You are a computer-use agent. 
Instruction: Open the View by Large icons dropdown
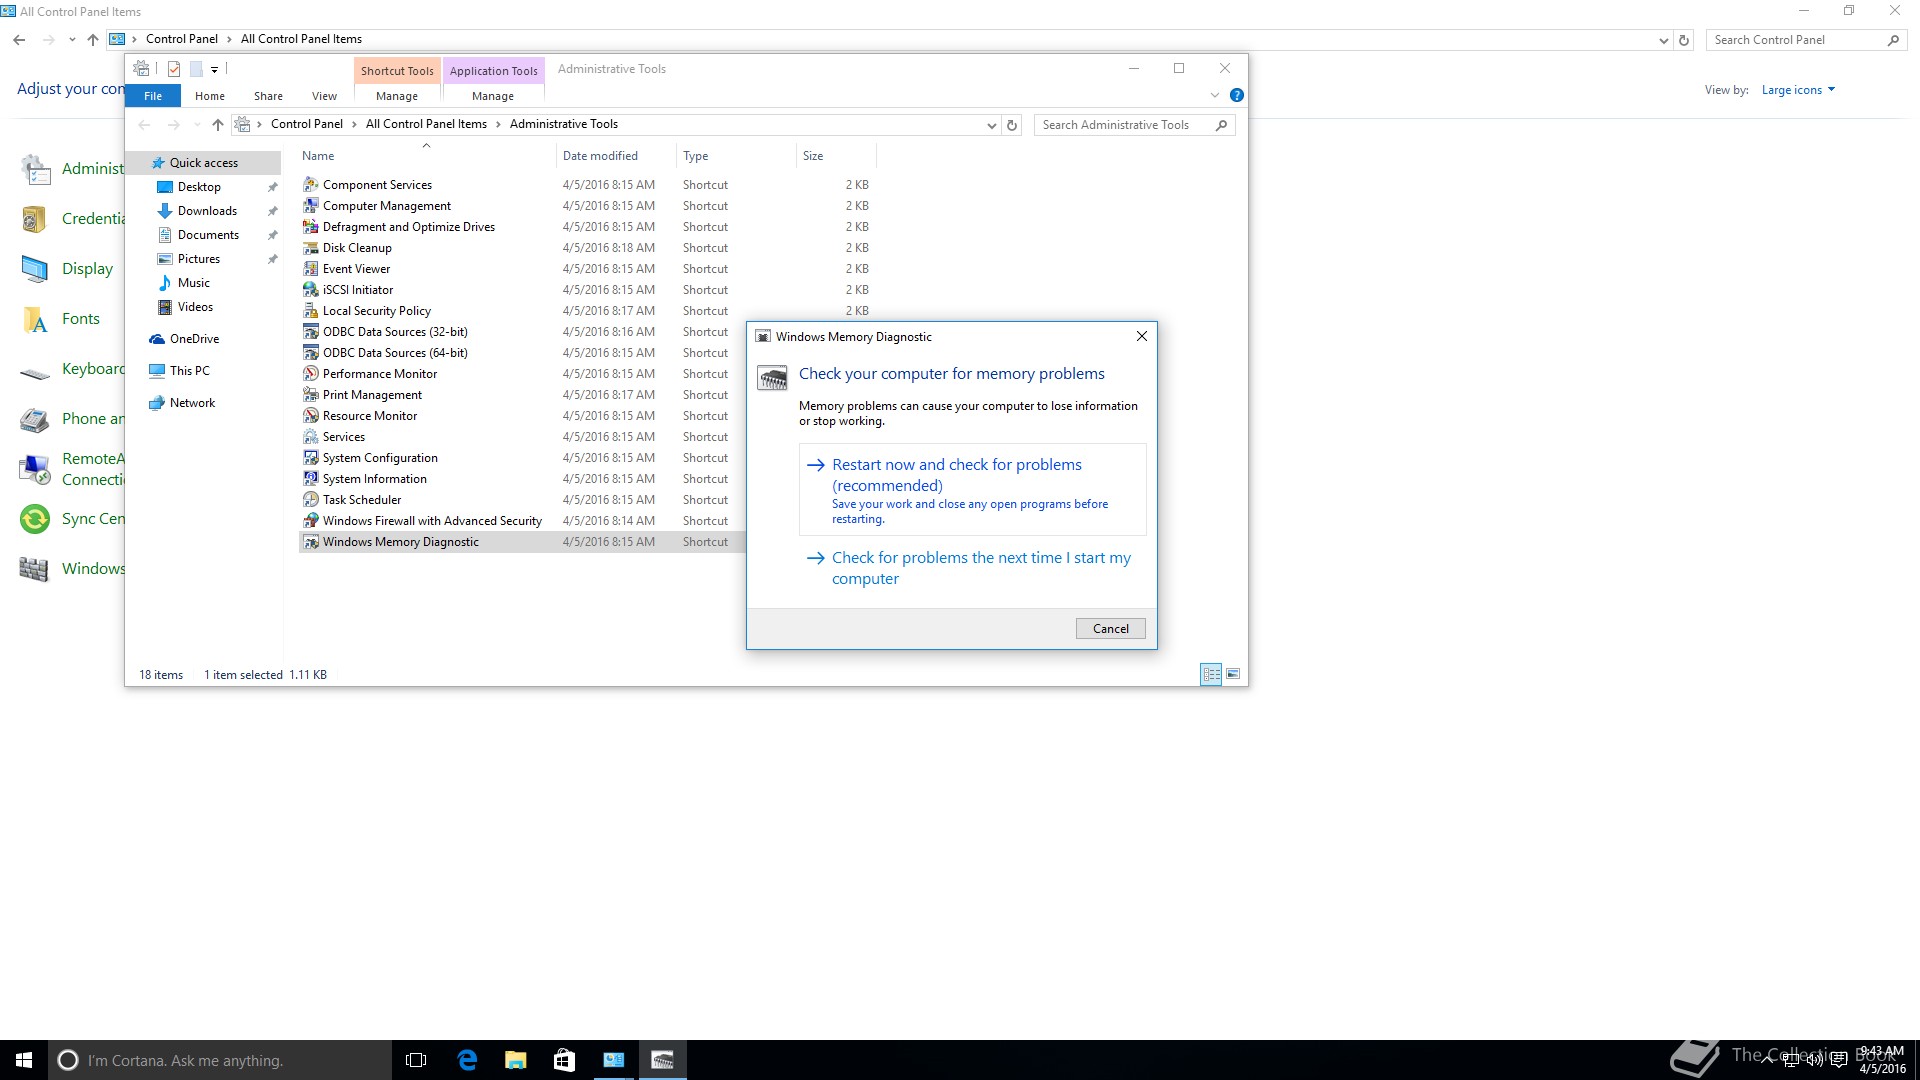tap(1798, 90)
